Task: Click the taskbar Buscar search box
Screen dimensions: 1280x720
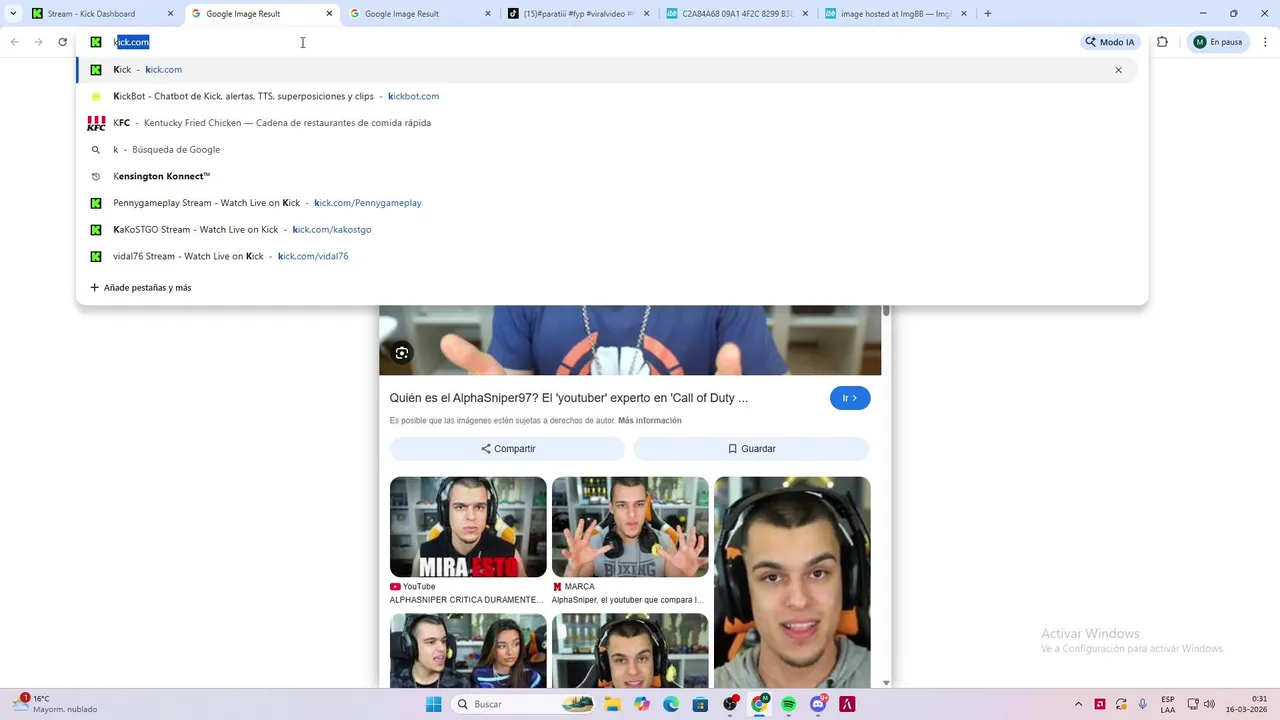Action: tap(525, 704)
